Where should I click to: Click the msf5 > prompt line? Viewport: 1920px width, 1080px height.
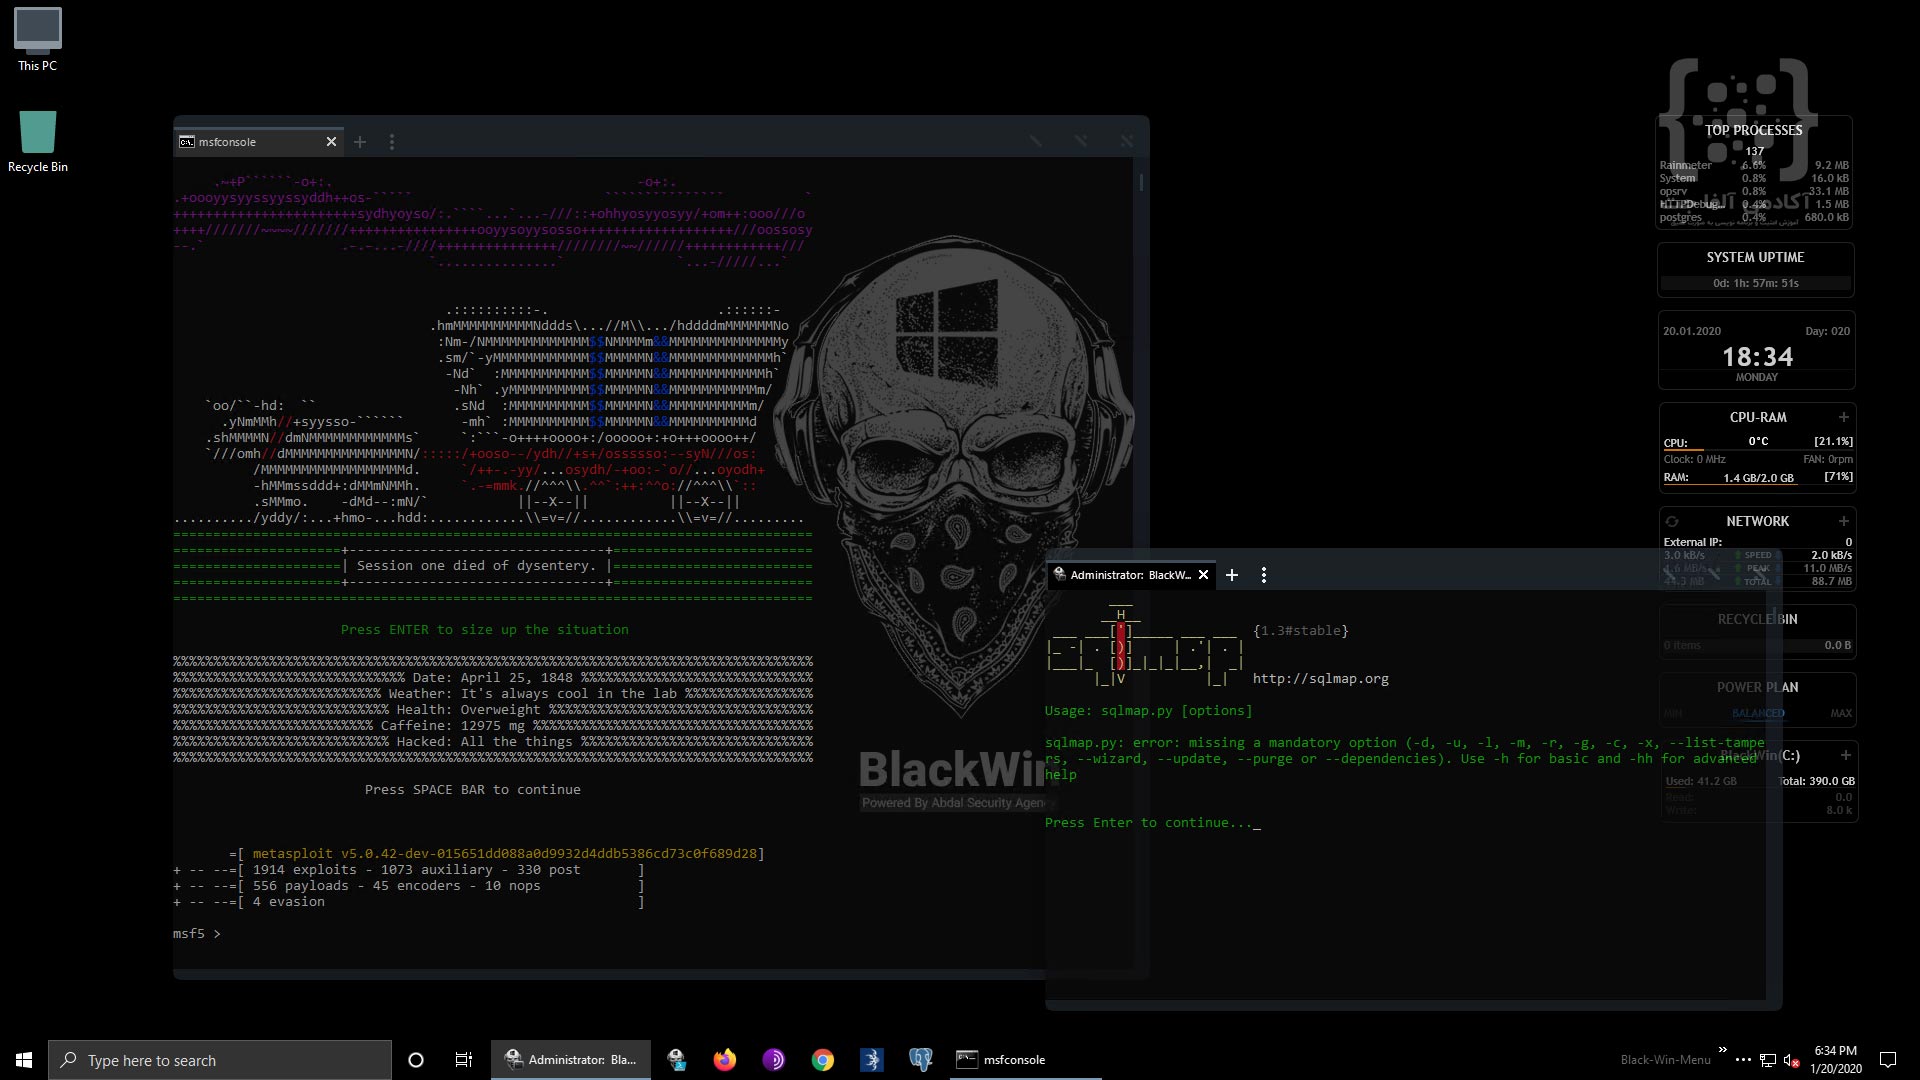[197, 934]
